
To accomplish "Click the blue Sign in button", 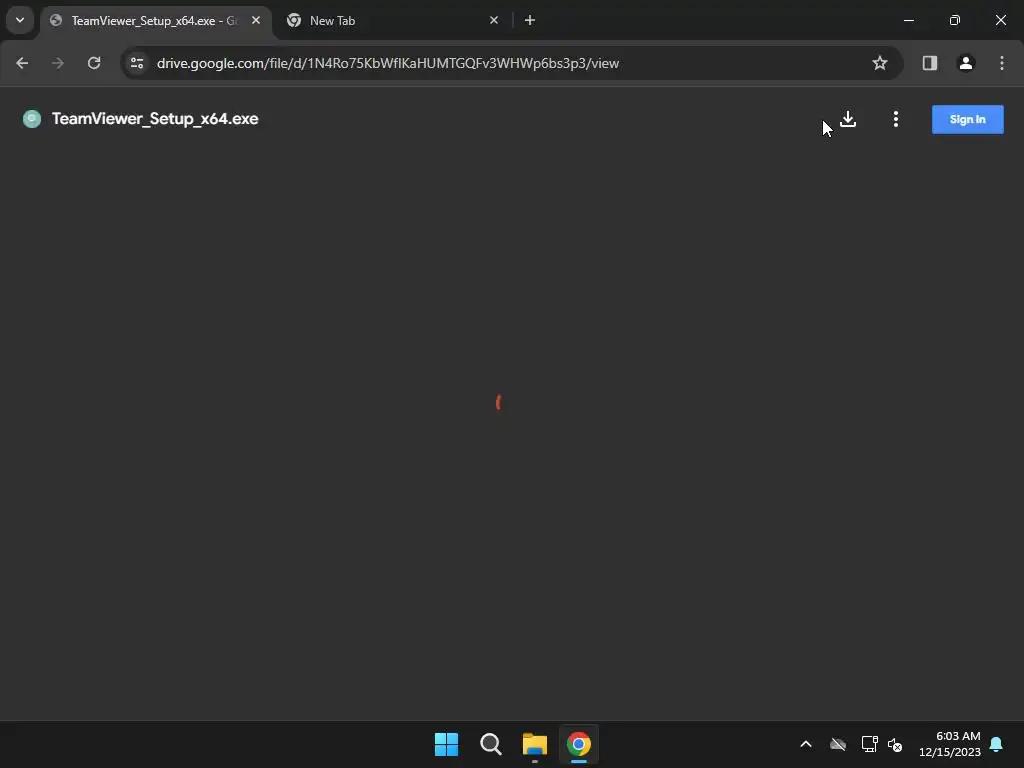I will [967, 119].
